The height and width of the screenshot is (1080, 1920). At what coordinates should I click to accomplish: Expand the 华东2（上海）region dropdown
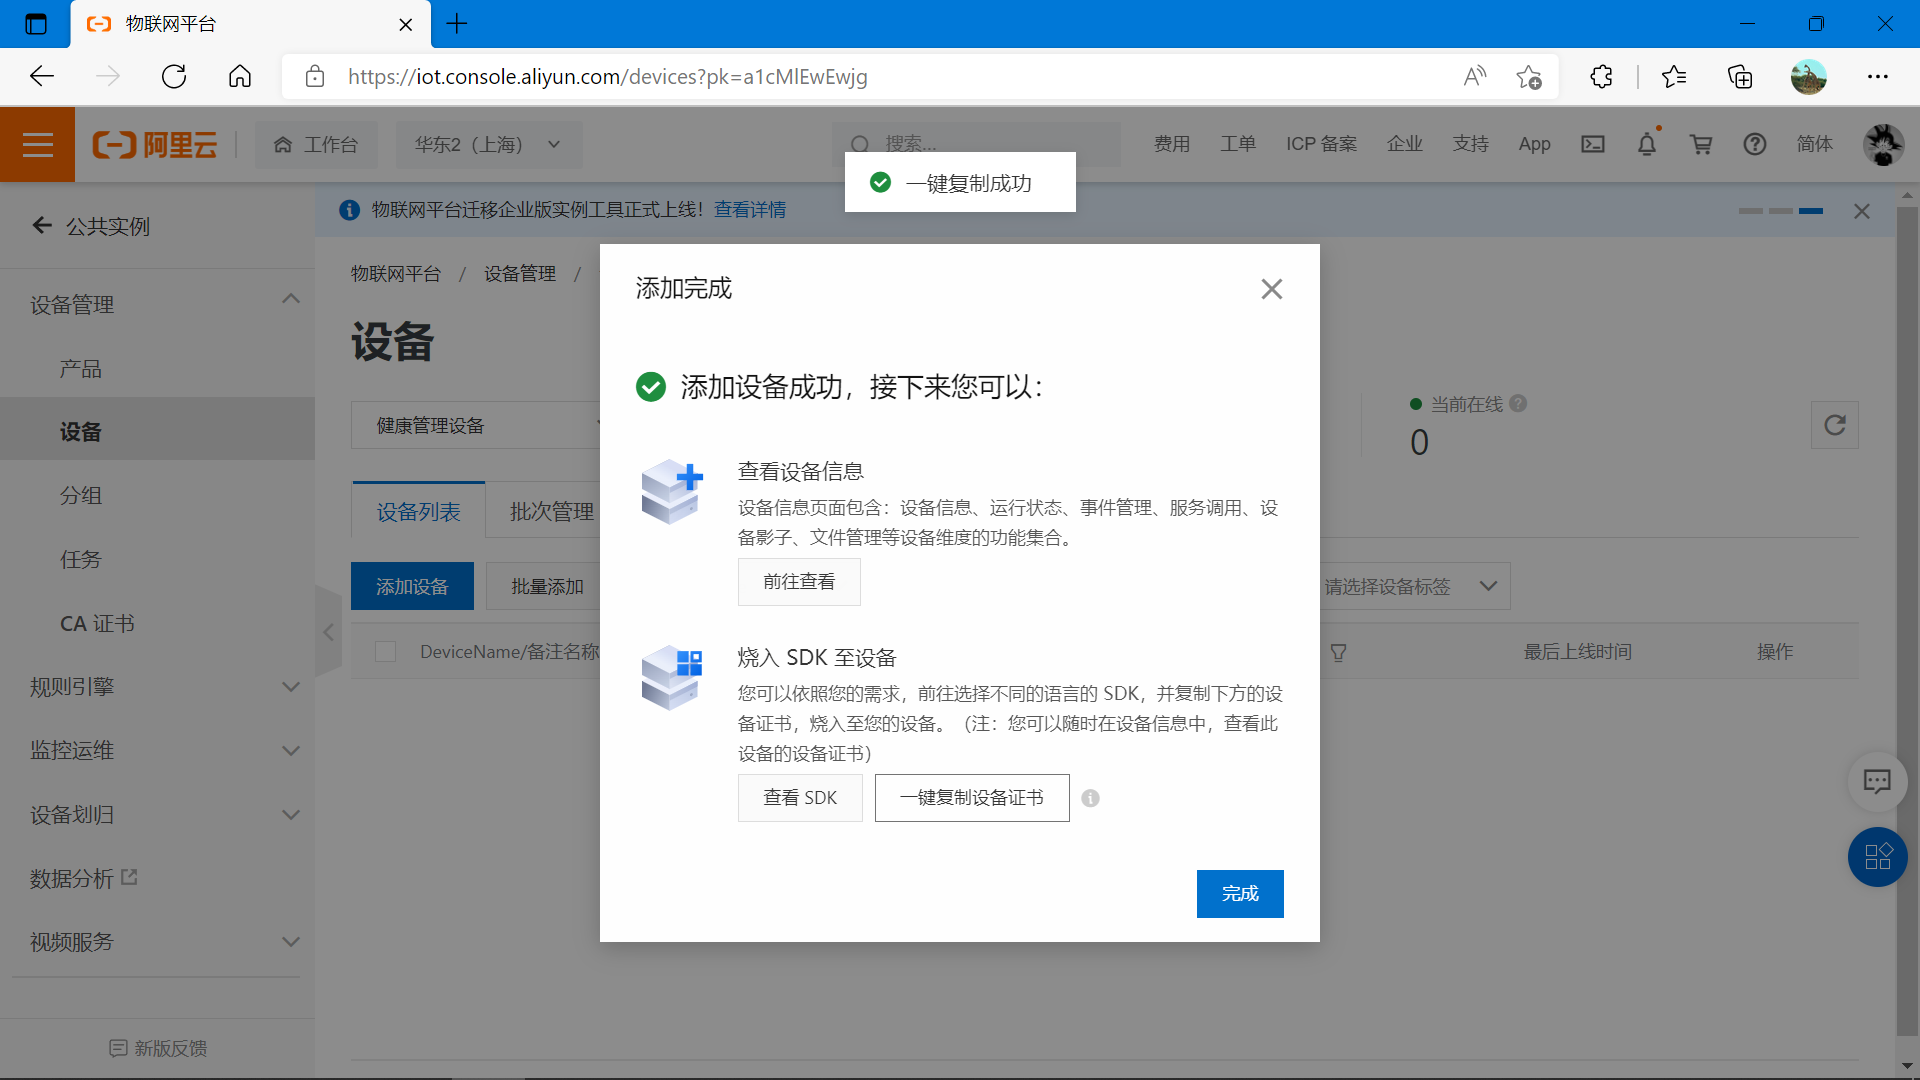(488, 145)
